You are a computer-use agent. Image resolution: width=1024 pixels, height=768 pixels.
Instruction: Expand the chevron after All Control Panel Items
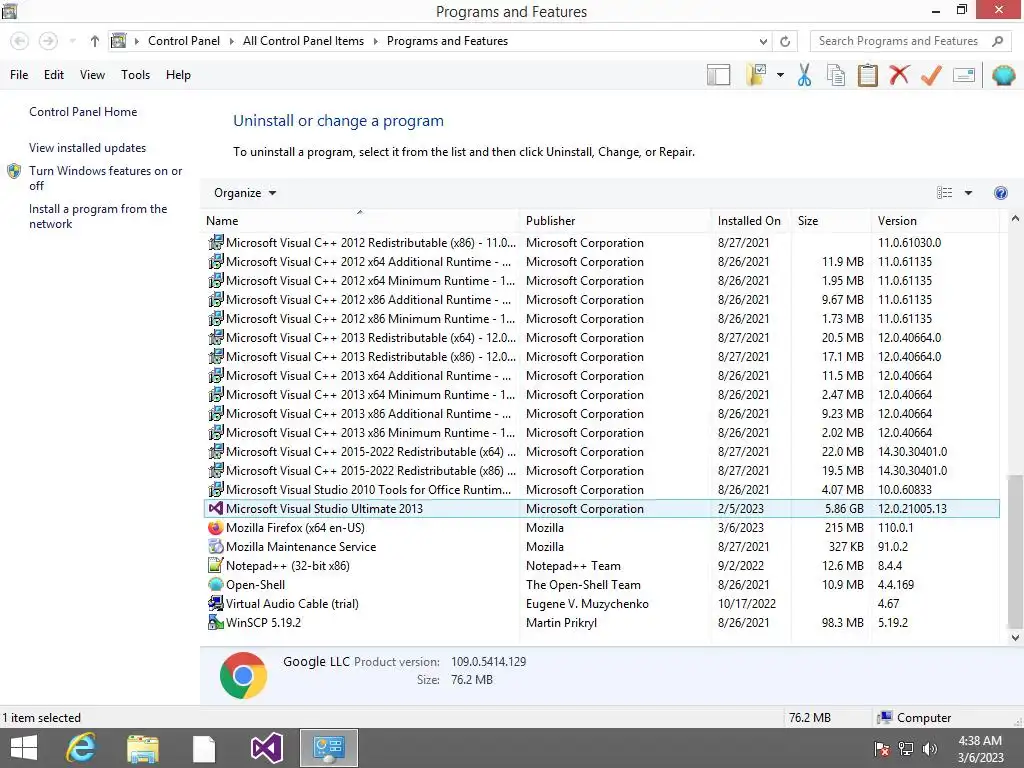(x=376, y=41)
